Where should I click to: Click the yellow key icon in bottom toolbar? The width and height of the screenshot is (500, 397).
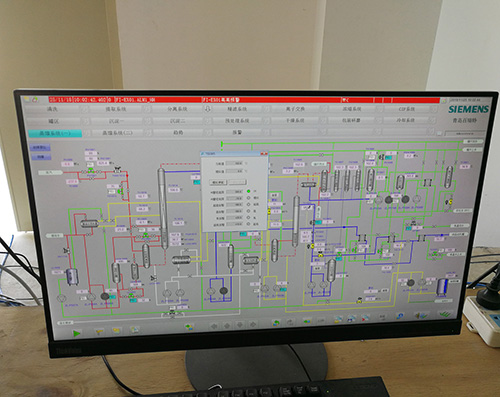[x=99, y=331]
